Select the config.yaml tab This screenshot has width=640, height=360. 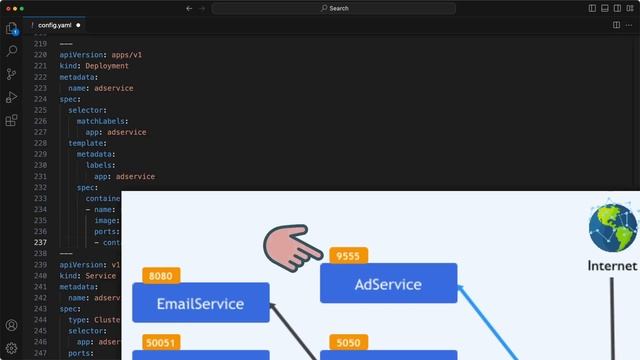(x=54, y=25)
